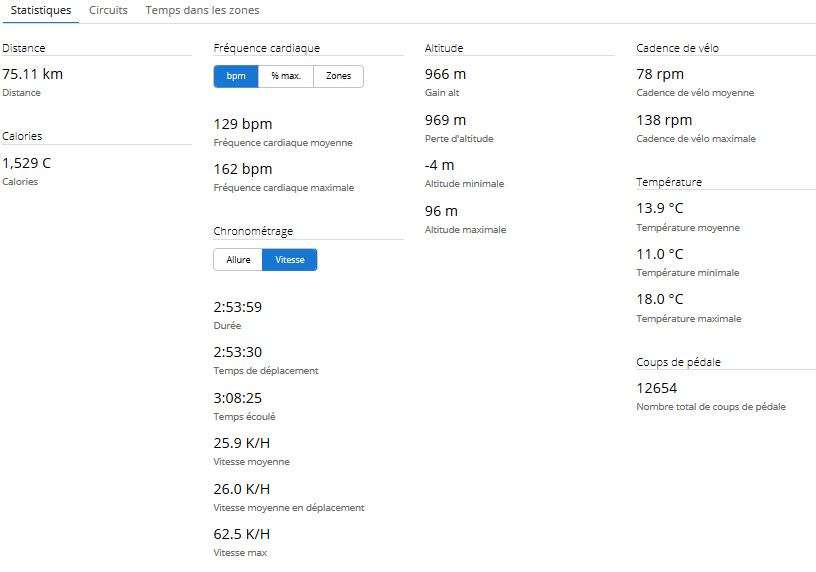Click the 966 m Gain alt value
The height and width of the screenshot is (572, 816).
click(x=445, y=74)
